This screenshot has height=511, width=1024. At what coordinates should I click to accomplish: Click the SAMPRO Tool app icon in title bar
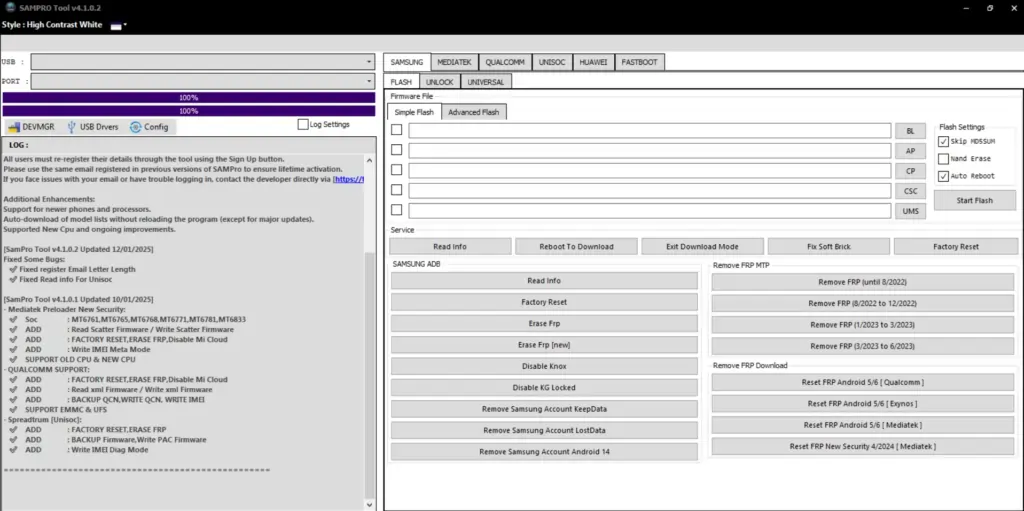coord(10,8)
